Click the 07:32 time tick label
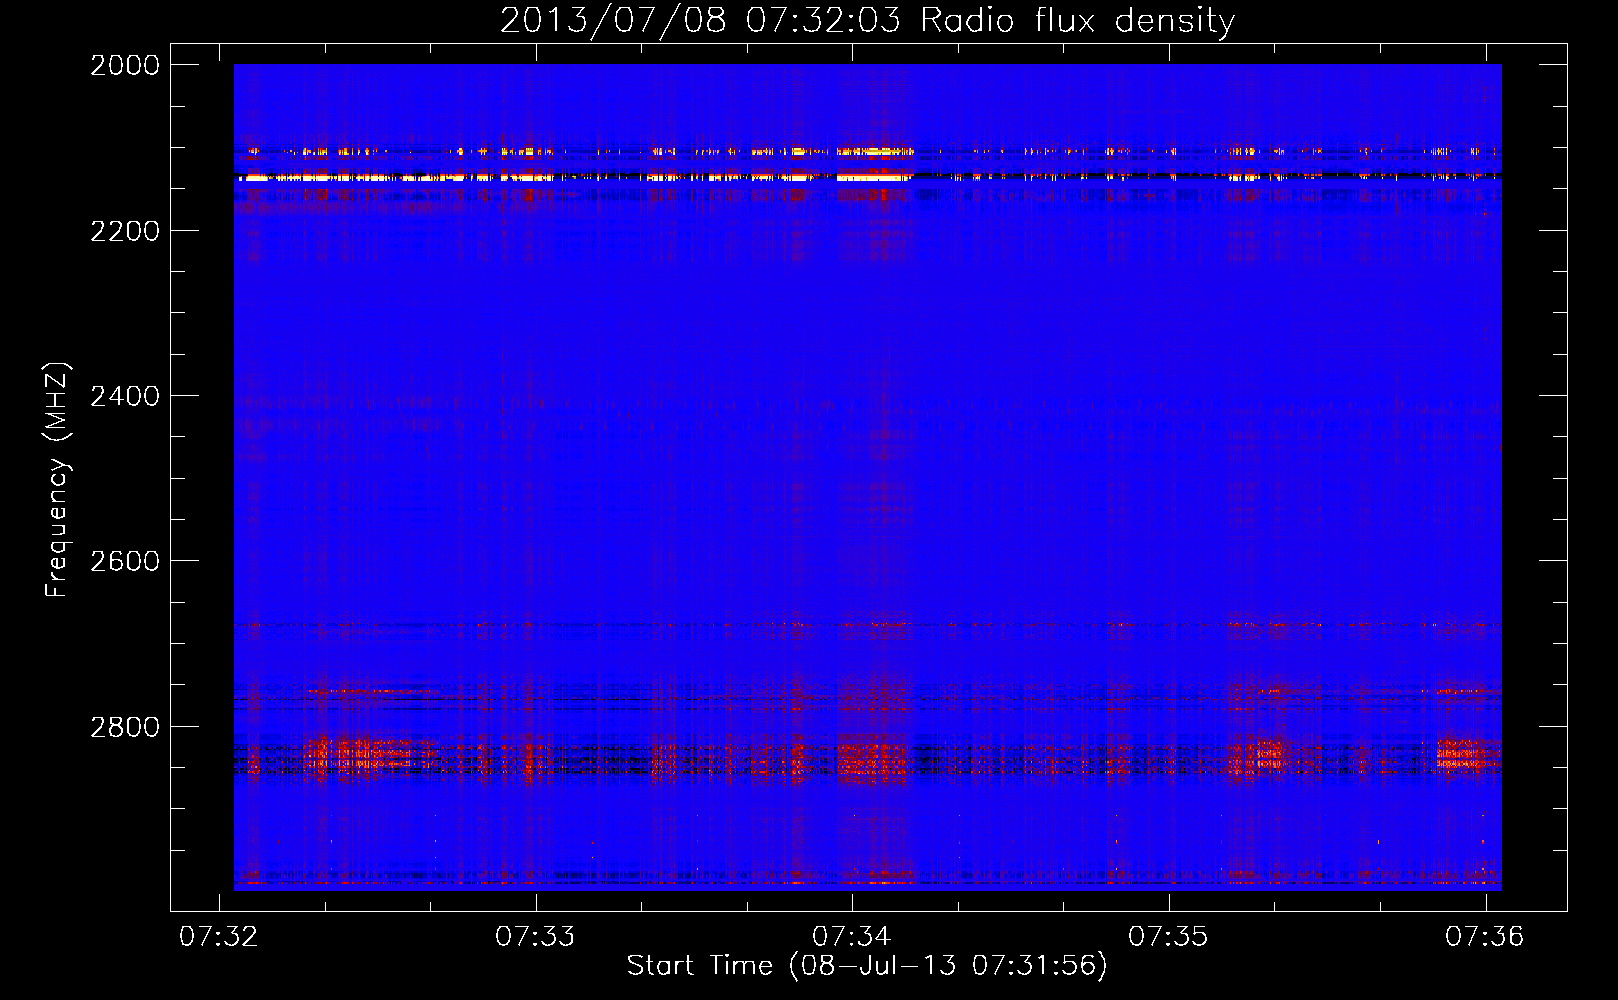This screenshot has height=1000, width=1618. click(x=219, y=936)
